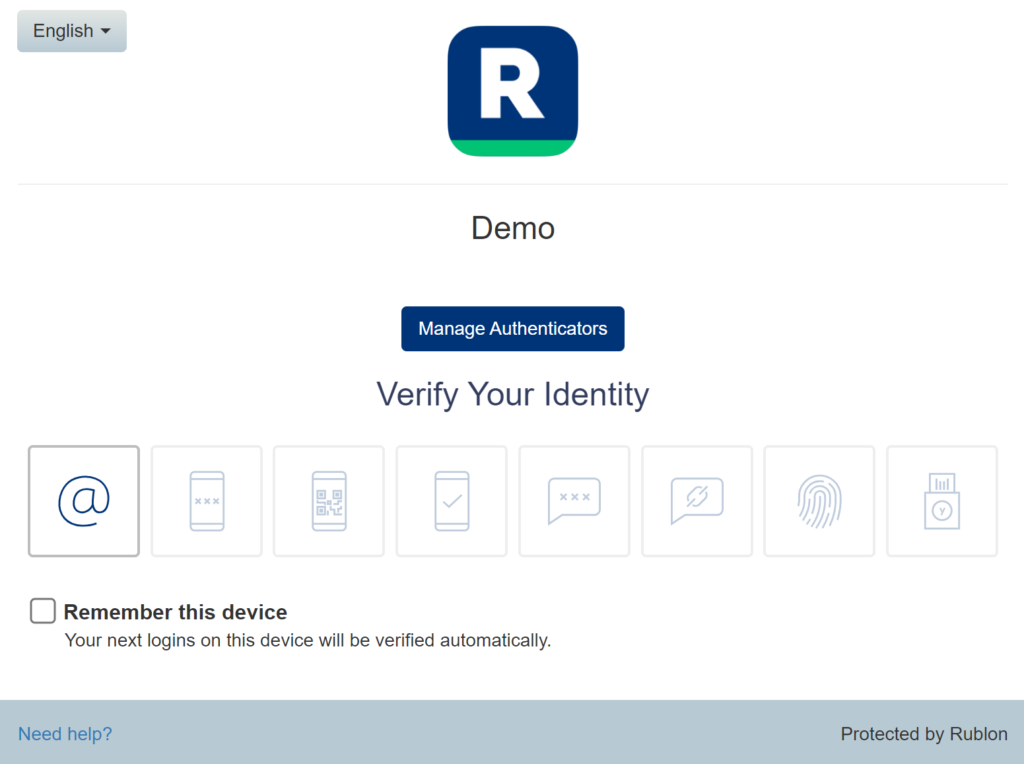This screenshot has width=1024, height=764.
Task: Select the Email Link @ authentication method
Action: click(84, 501)
